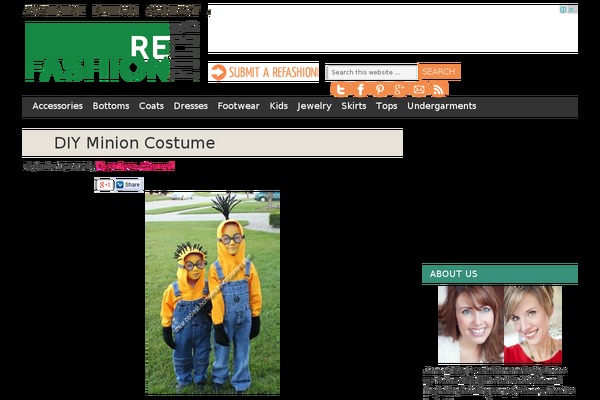The width and height of the screenshot is (600, 400).
Task: Open the Coats menu item
Action: pyautogui.click(x=151, y=106)
